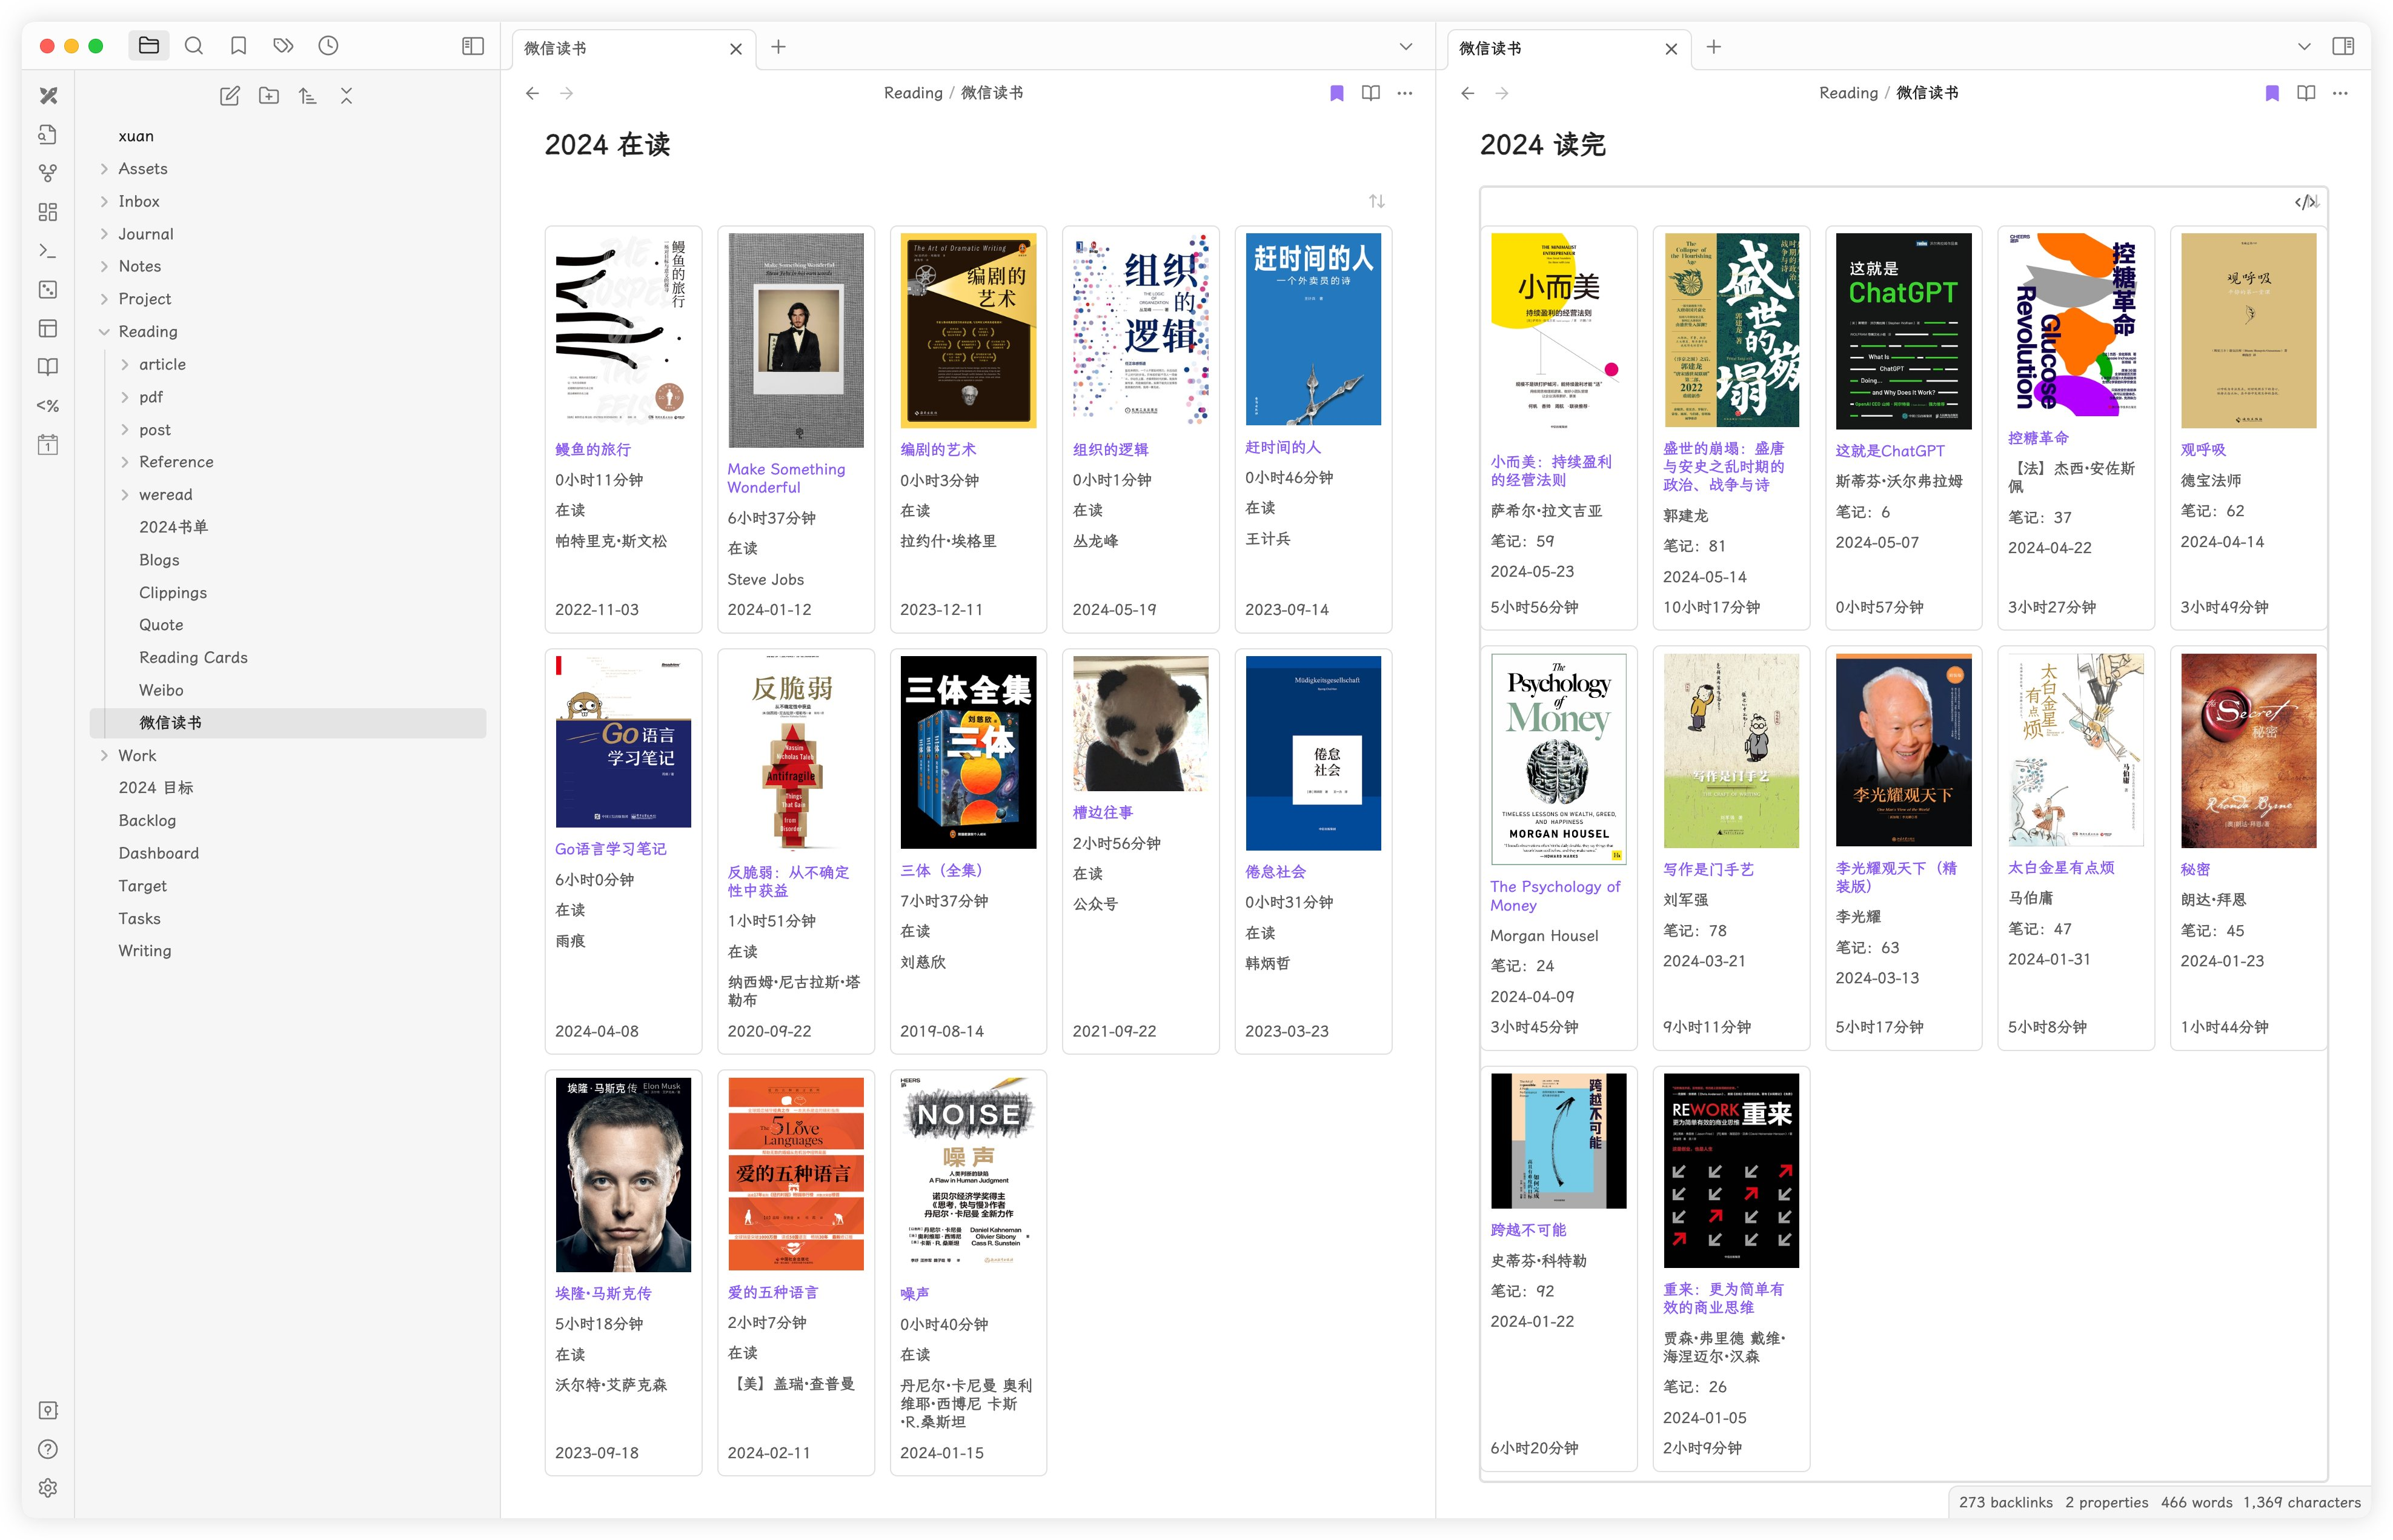Add a new tab in right pane
Image resolution: width=2393 pixels, height=1540 pixels.
pyautogui.click(x=1713, y=47)
